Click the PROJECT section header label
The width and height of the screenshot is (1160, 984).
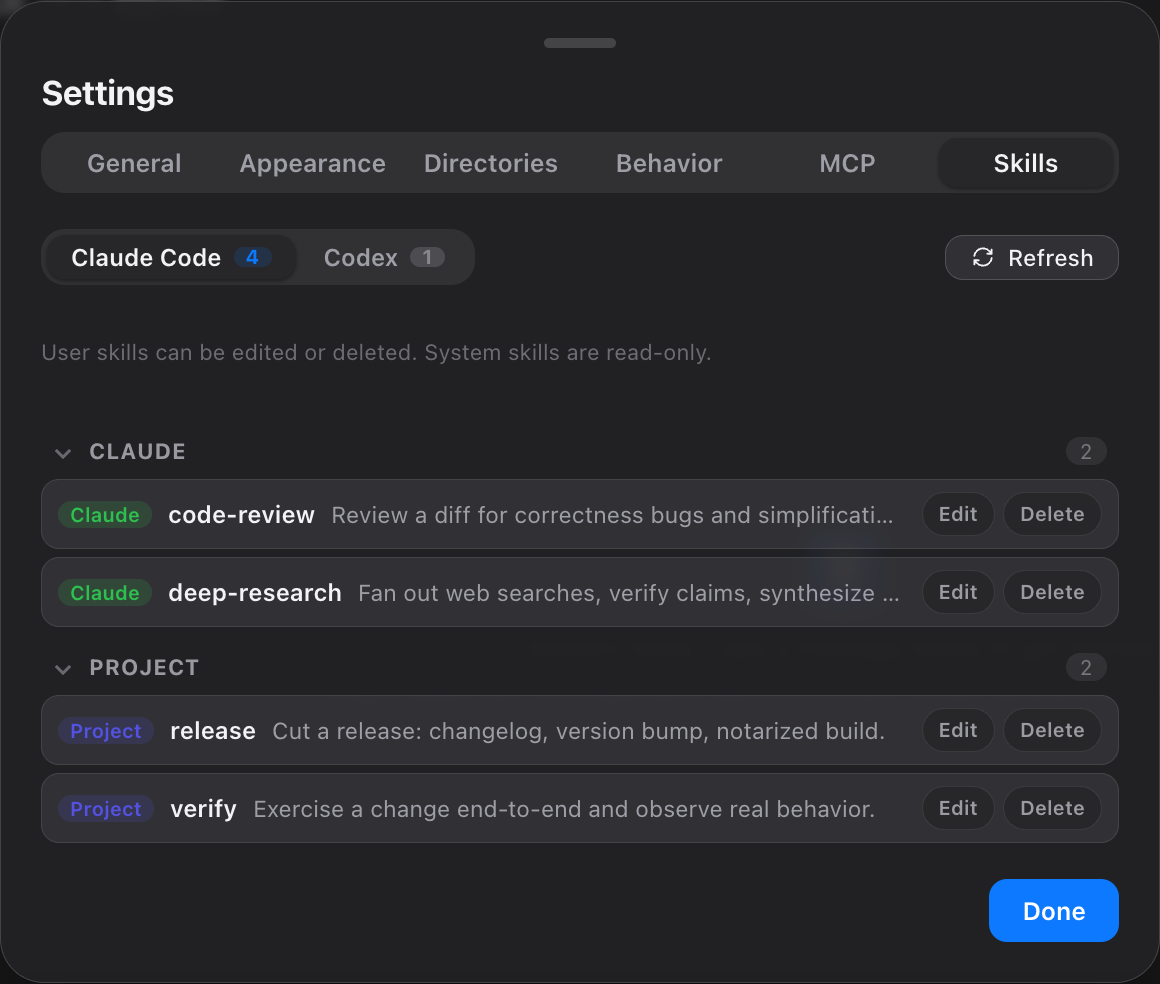coord(144,667)
